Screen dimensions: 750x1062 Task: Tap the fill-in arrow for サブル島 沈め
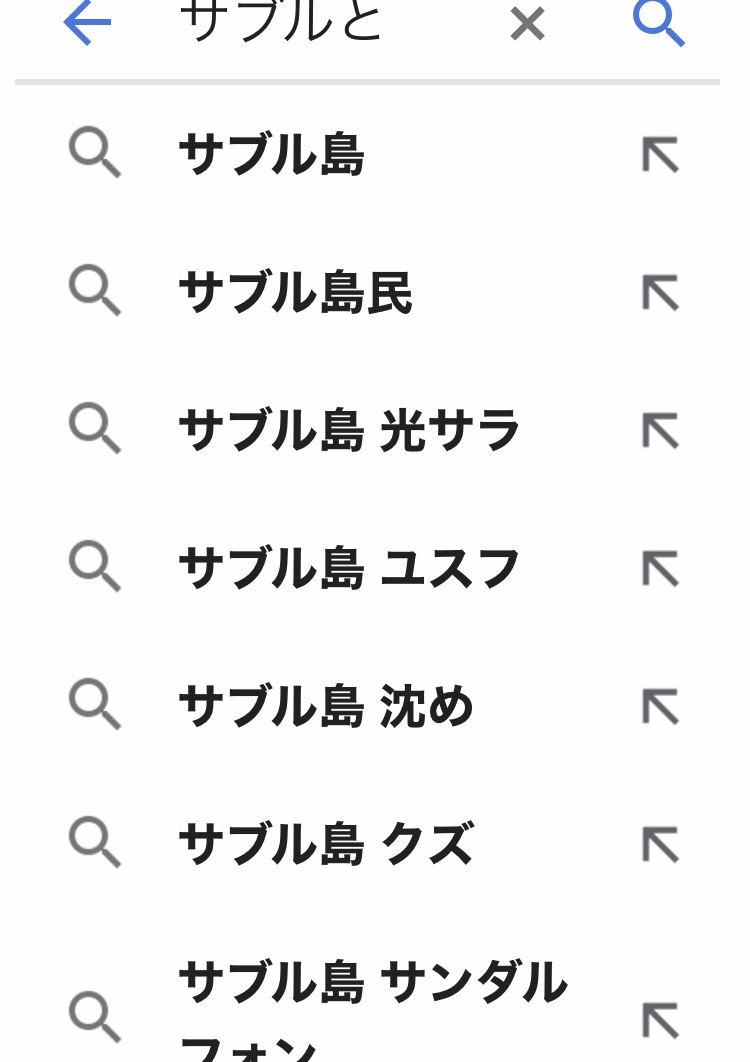tap(660, 707)
